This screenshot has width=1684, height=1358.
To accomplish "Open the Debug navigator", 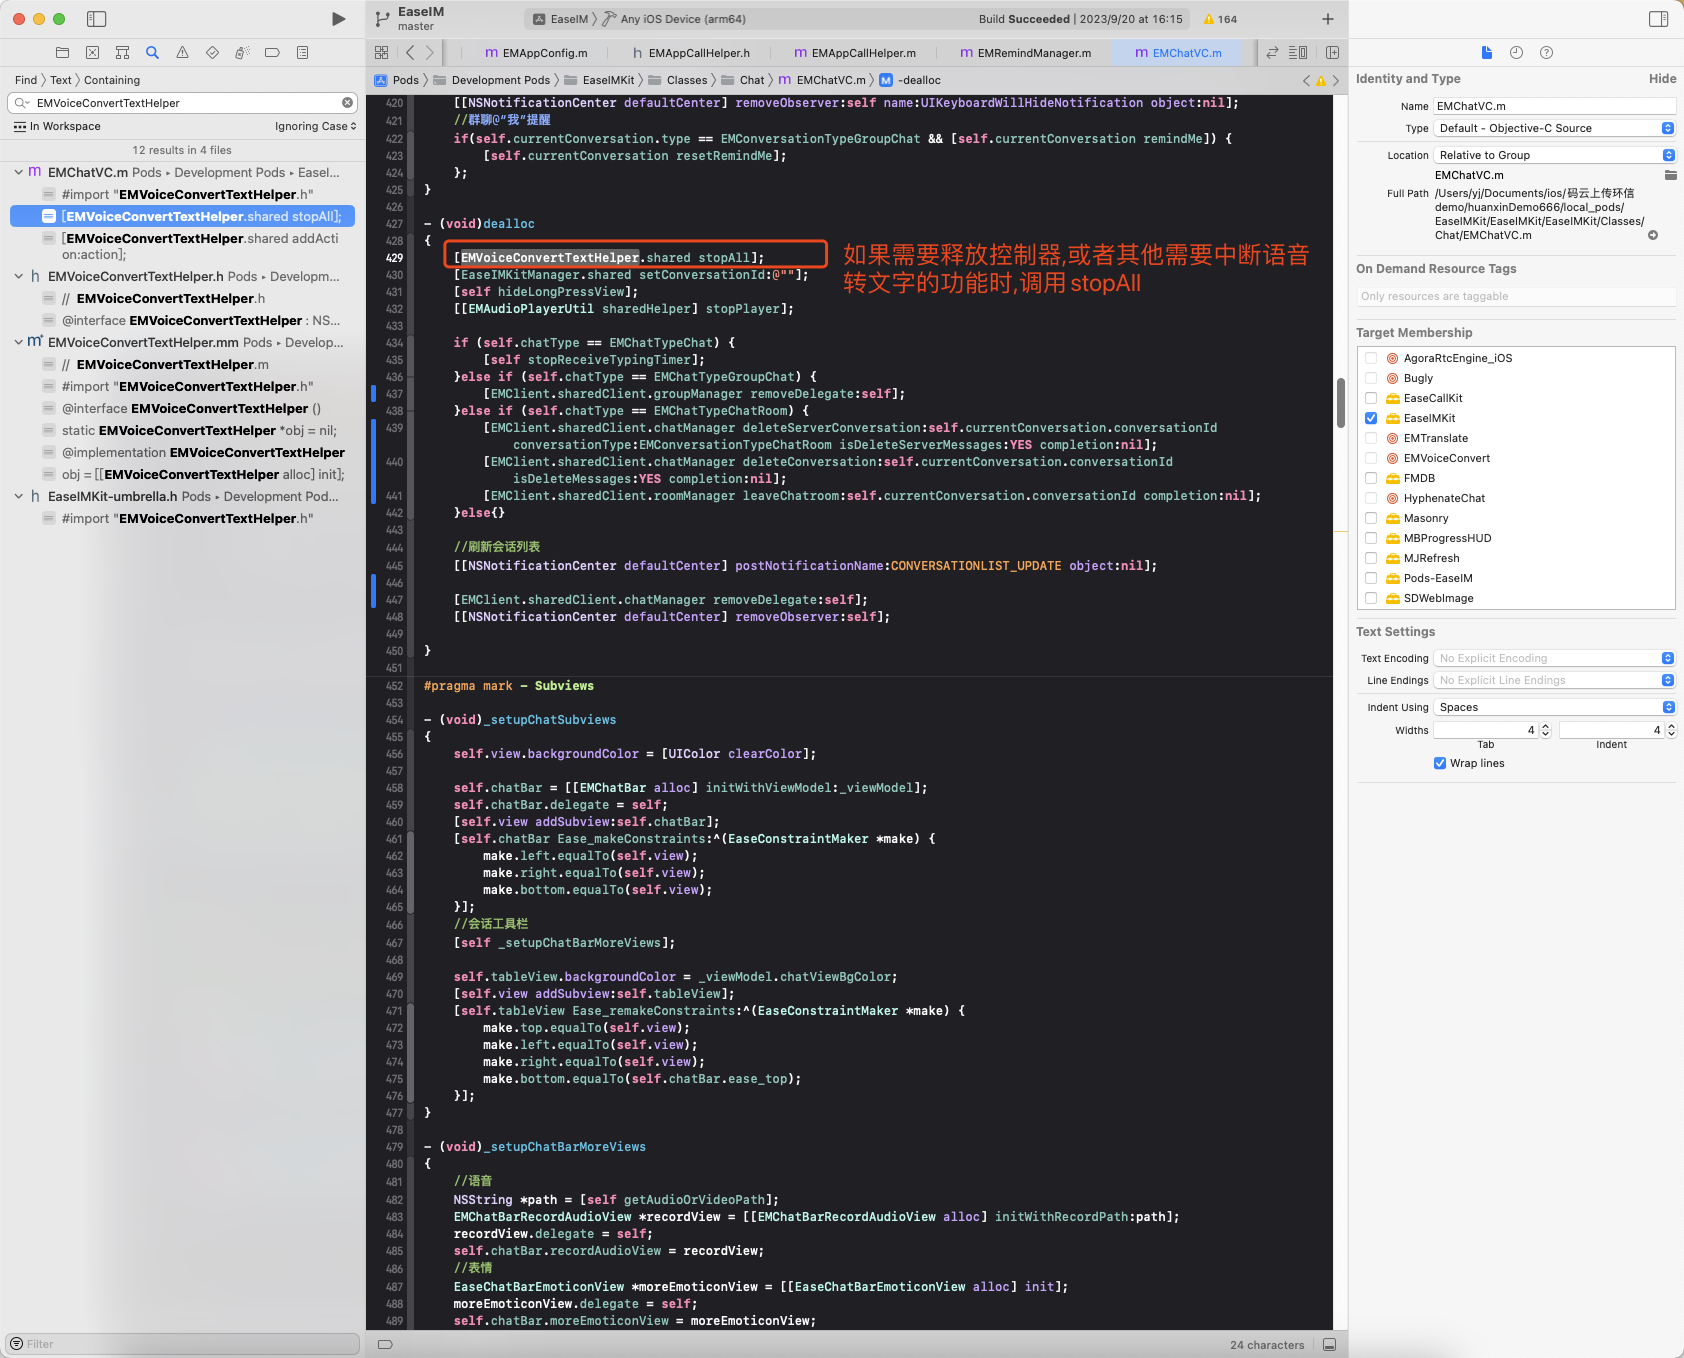I will pyautogui.click(x=242, y=53).
